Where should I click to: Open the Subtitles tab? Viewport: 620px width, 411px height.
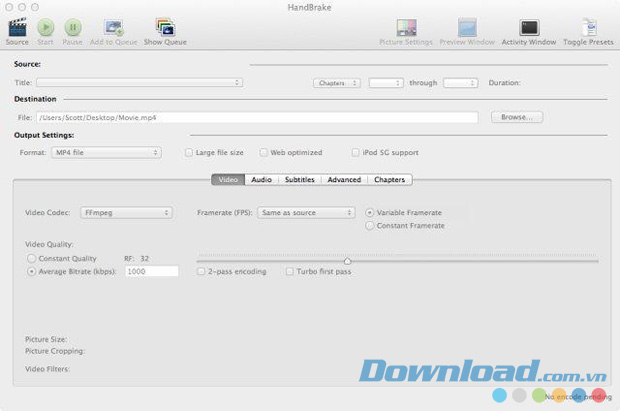299,180
